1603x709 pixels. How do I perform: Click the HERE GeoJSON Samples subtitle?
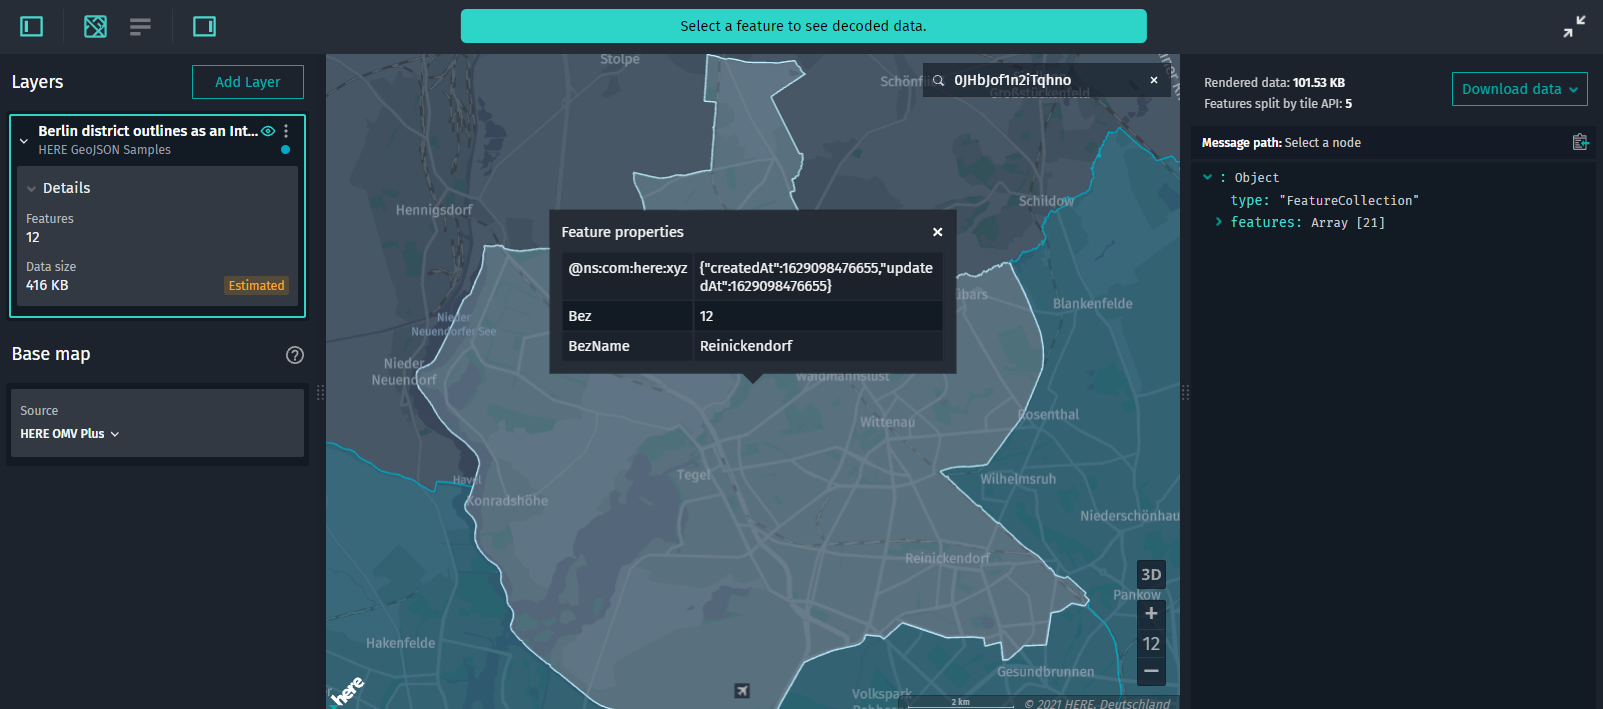pos(105,150)
